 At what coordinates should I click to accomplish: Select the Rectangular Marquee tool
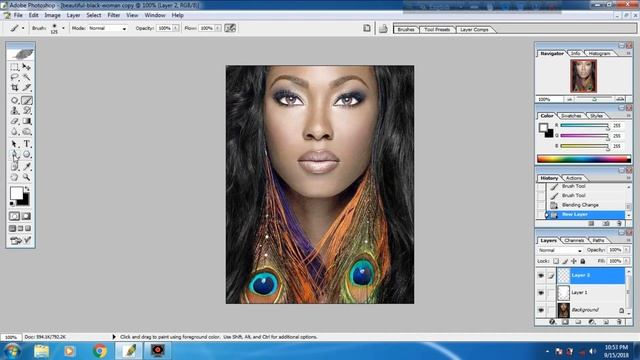point(14,67)
